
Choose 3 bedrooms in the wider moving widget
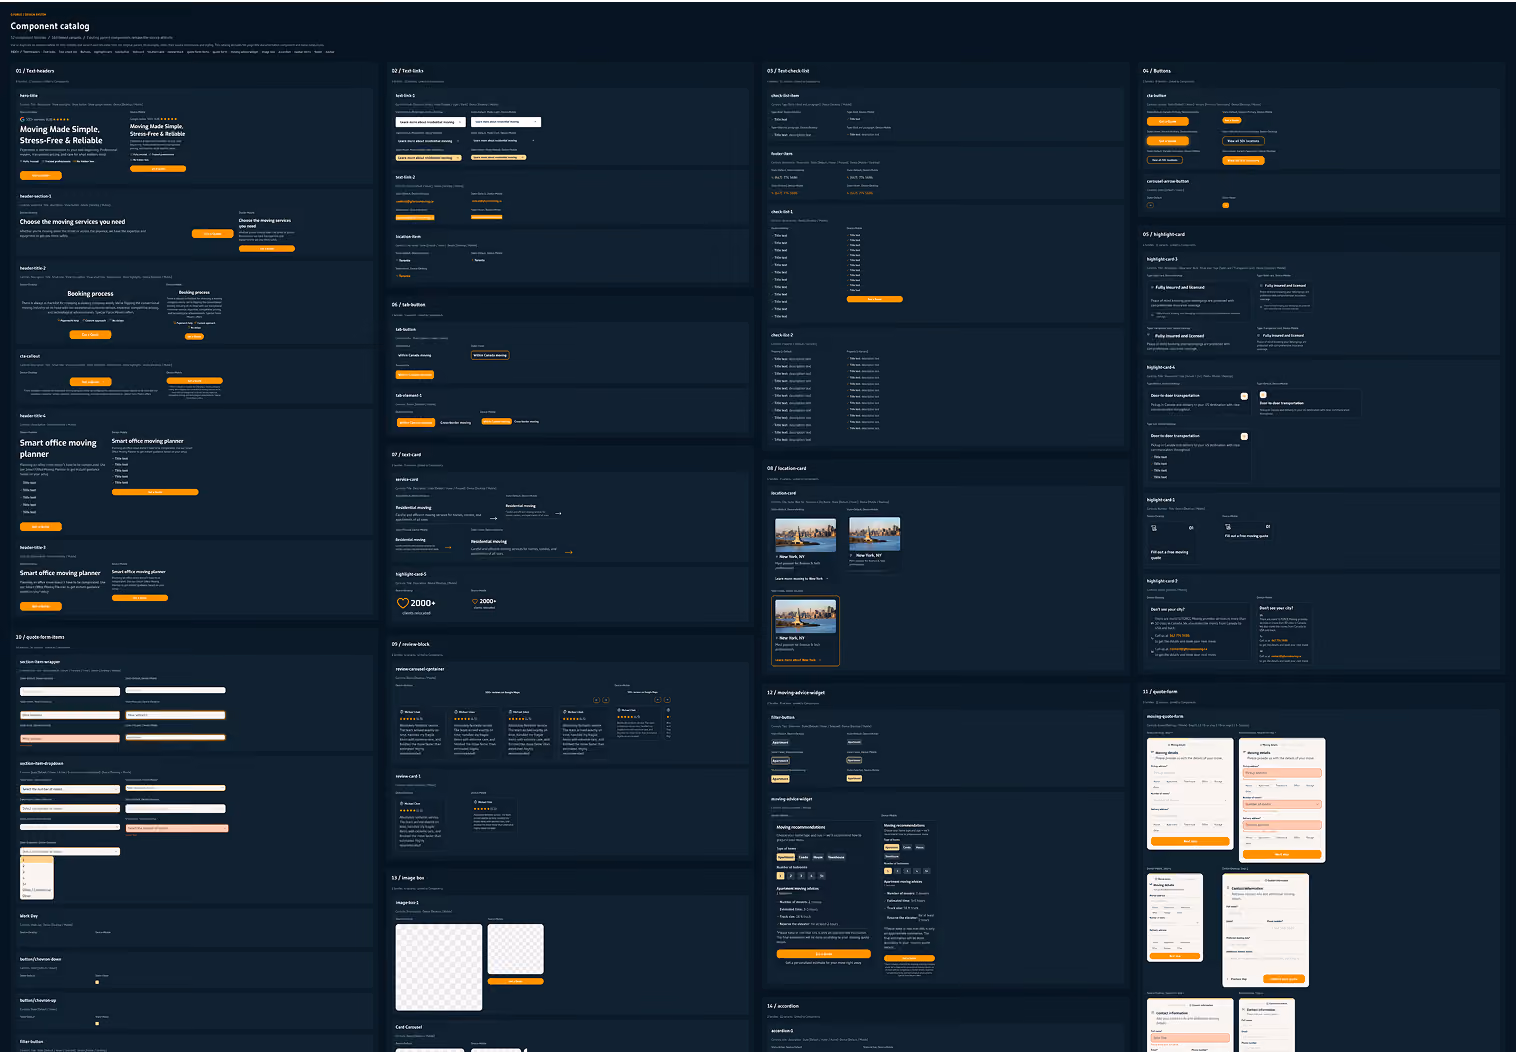coord(801,876)
